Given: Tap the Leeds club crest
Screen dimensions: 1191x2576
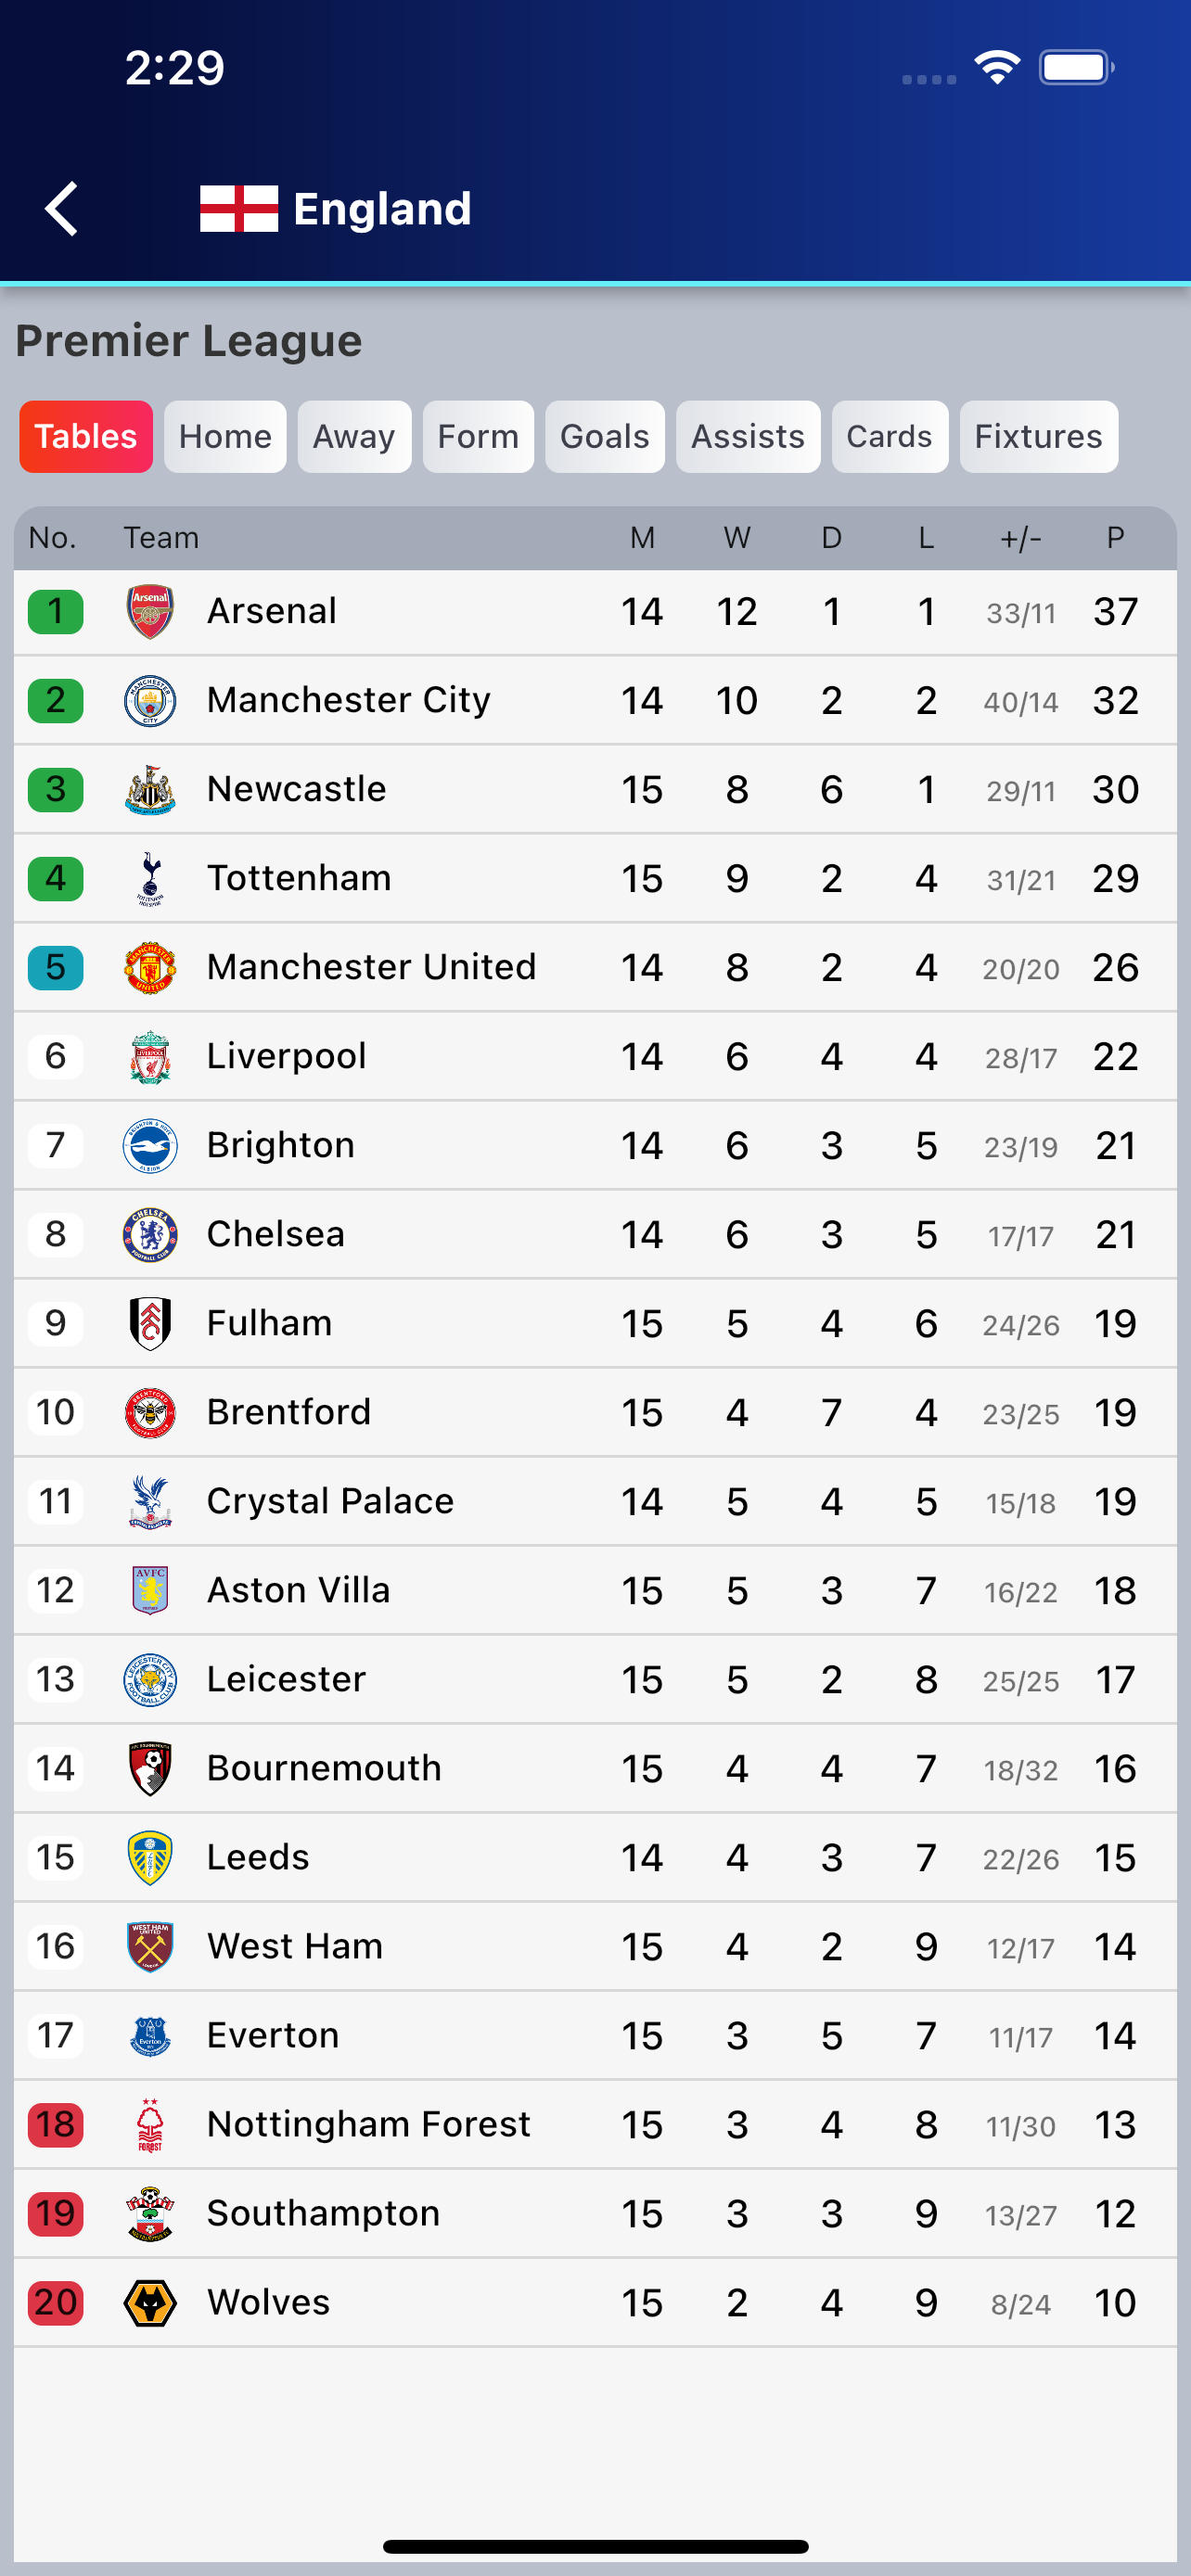Looking at the screenshot, I should (x=150, y=1858).
